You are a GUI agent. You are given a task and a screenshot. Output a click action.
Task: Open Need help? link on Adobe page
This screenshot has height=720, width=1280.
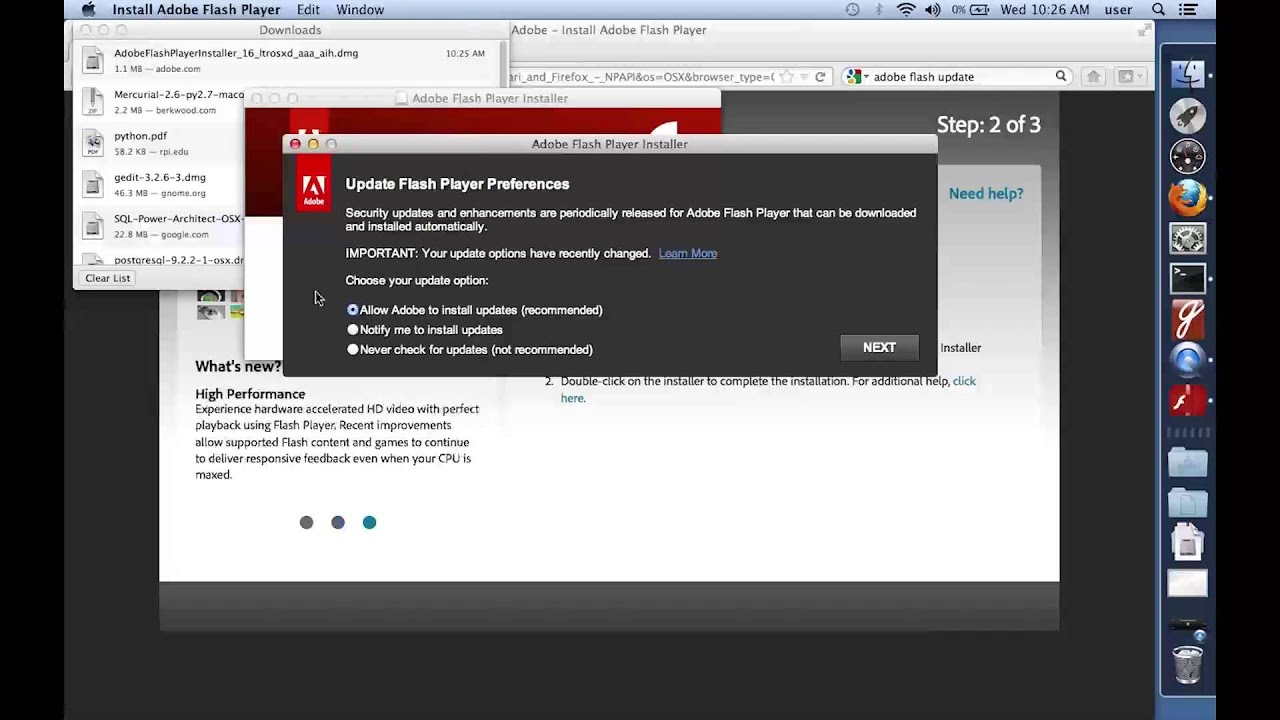pos(986,194)
